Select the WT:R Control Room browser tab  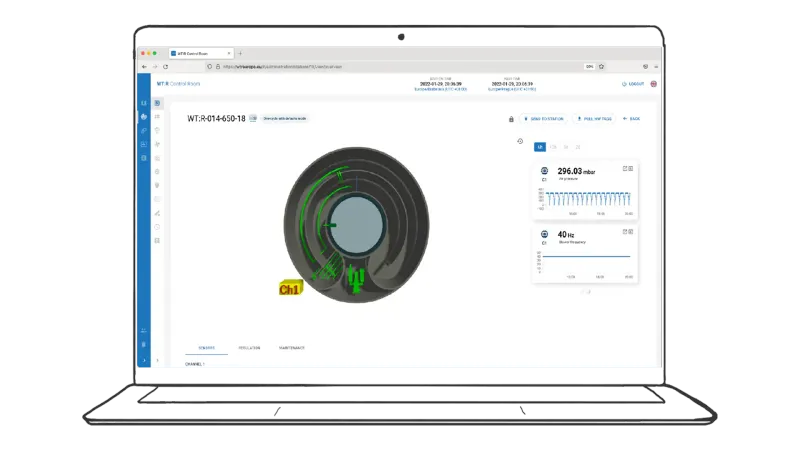[x=201, y=53]
